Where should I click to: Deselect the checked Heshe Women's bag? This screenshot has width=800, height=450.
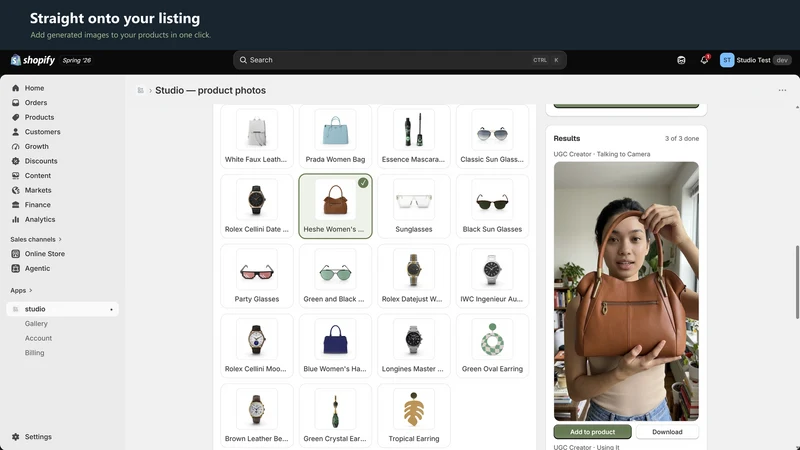[335, 206]
